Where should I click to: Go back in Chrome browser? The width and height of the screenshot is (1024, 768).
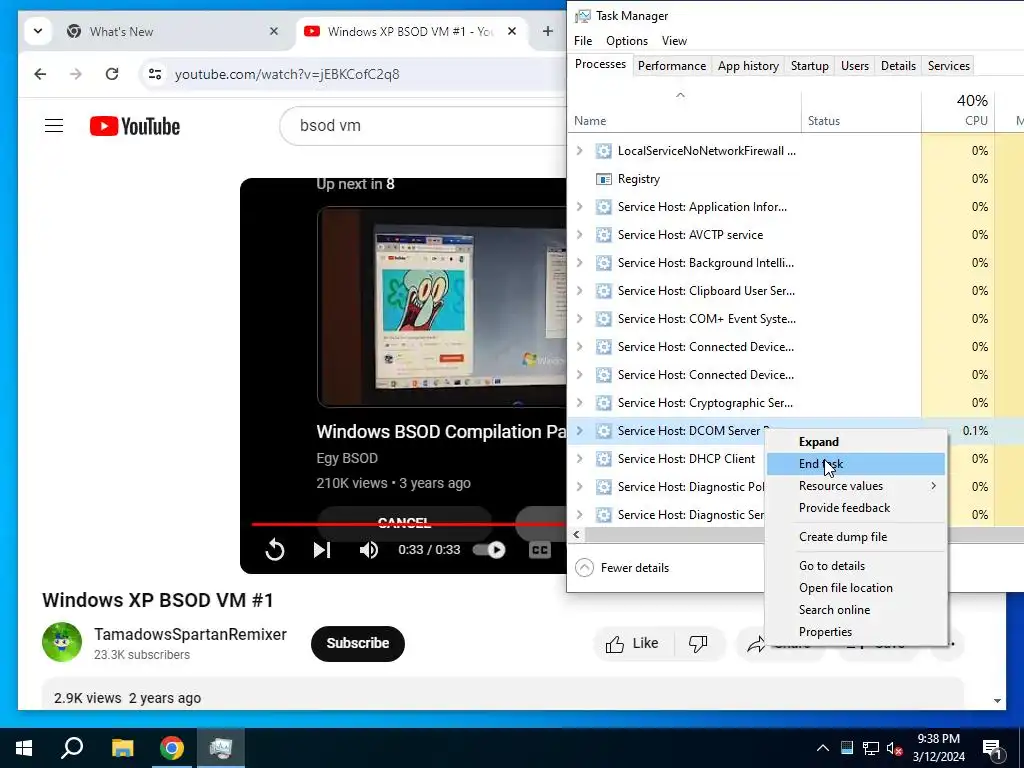click(x=40, y=74)
